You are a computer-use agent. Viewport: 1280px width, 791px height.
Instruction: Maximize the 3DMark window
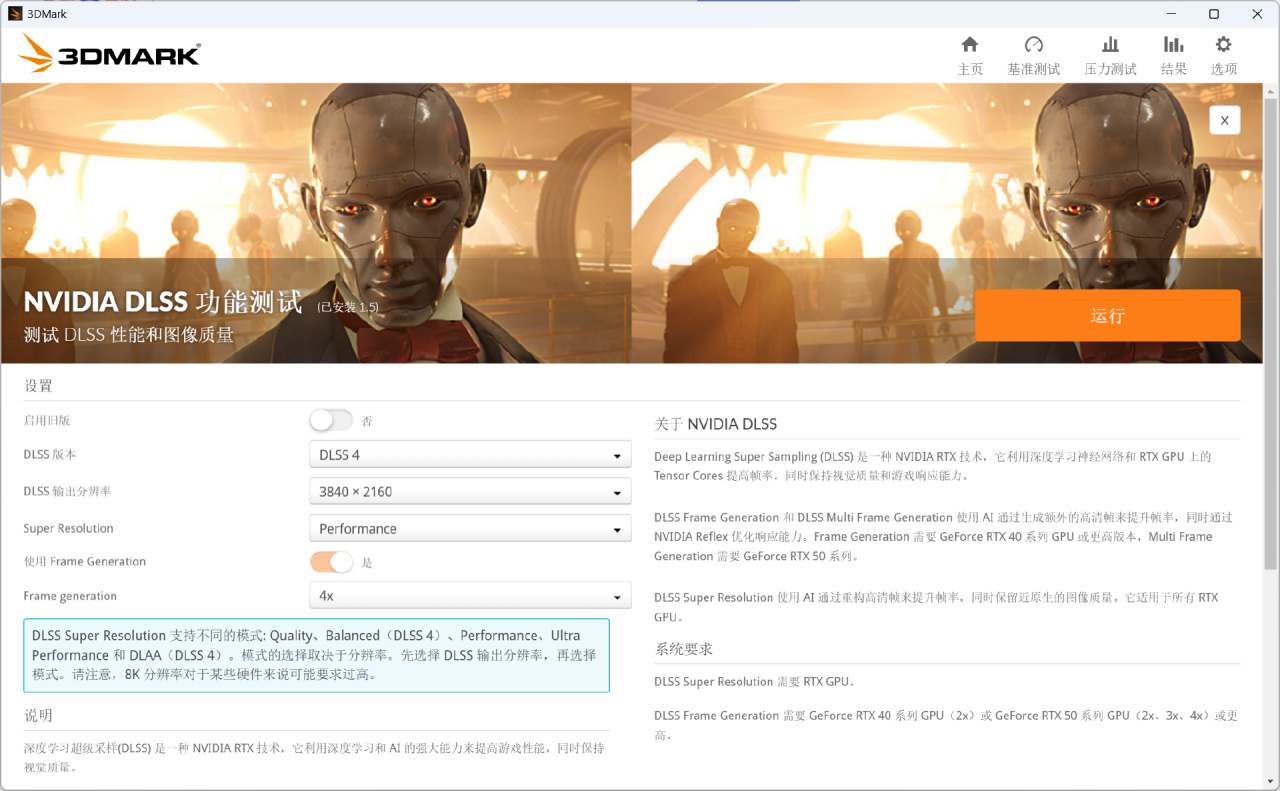[x=1214, y=14]
